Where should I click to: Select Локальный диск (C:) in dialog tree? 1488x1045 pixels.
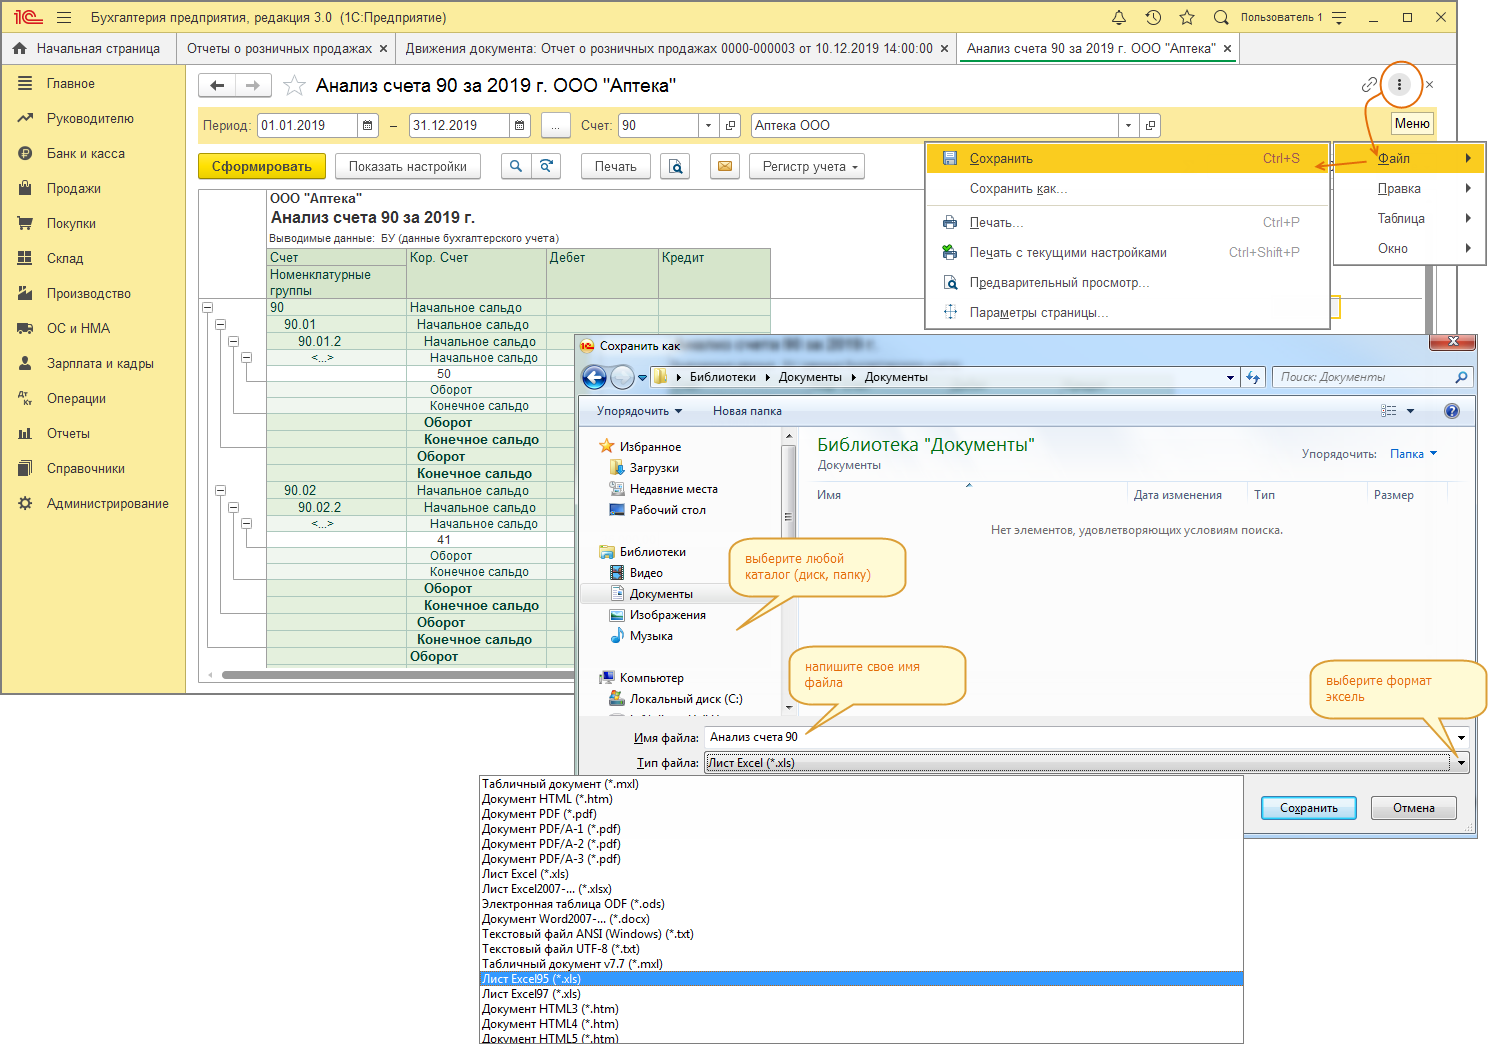[685, 699]
